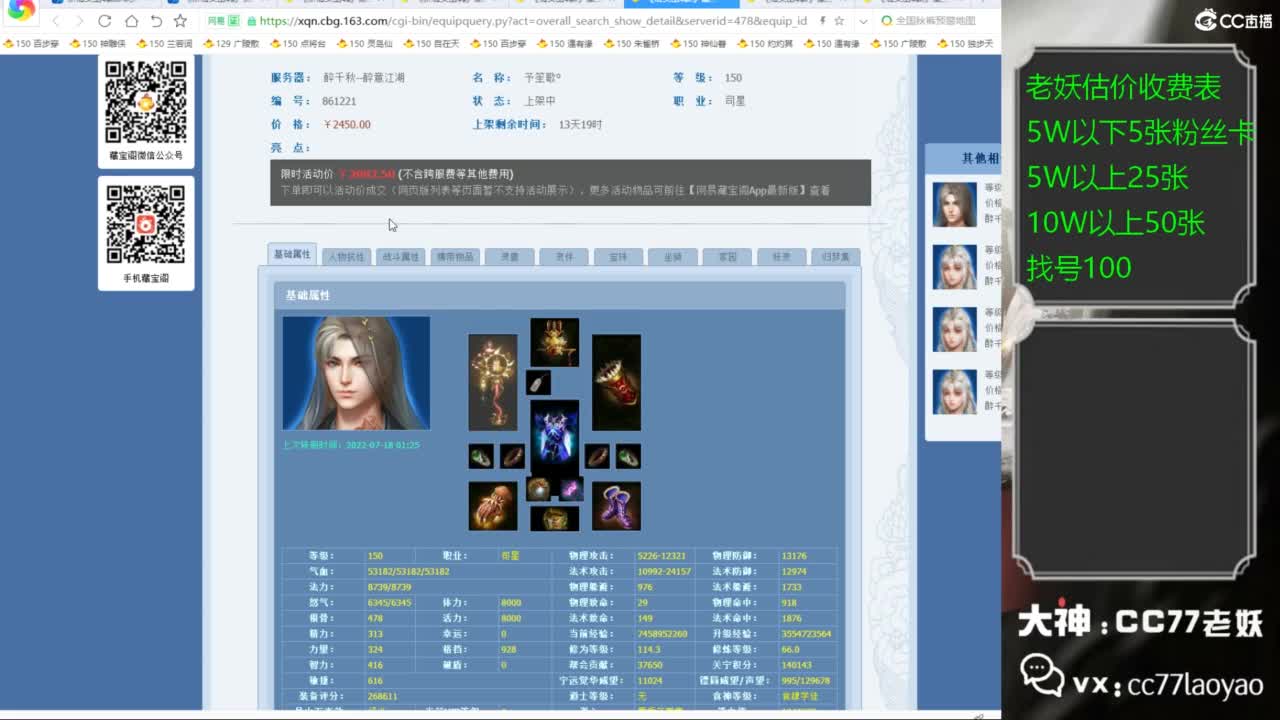Viewport: 1280px width, 720px height.
Task: Select the golden helmet equipment icon
Action: tap(555, 342)
